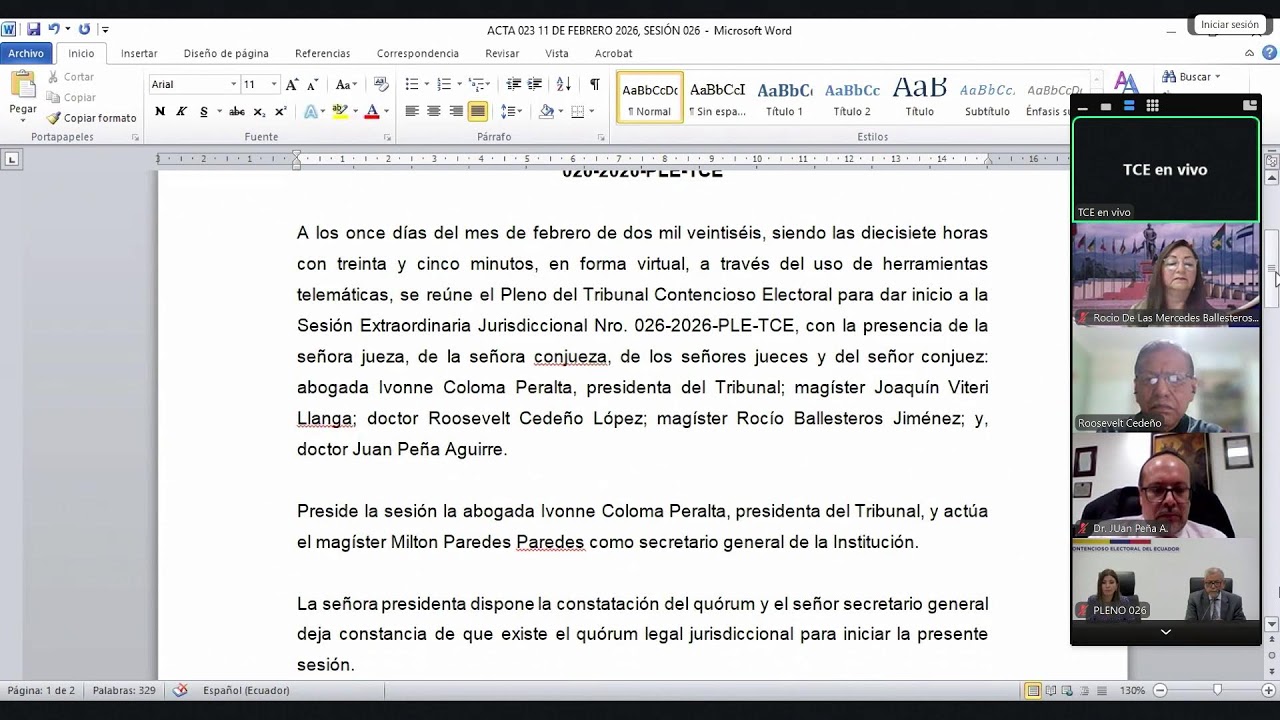Switch to print layout view in status bar
This screenshot has height=720, width=1280.
(x=1034, y=690)
